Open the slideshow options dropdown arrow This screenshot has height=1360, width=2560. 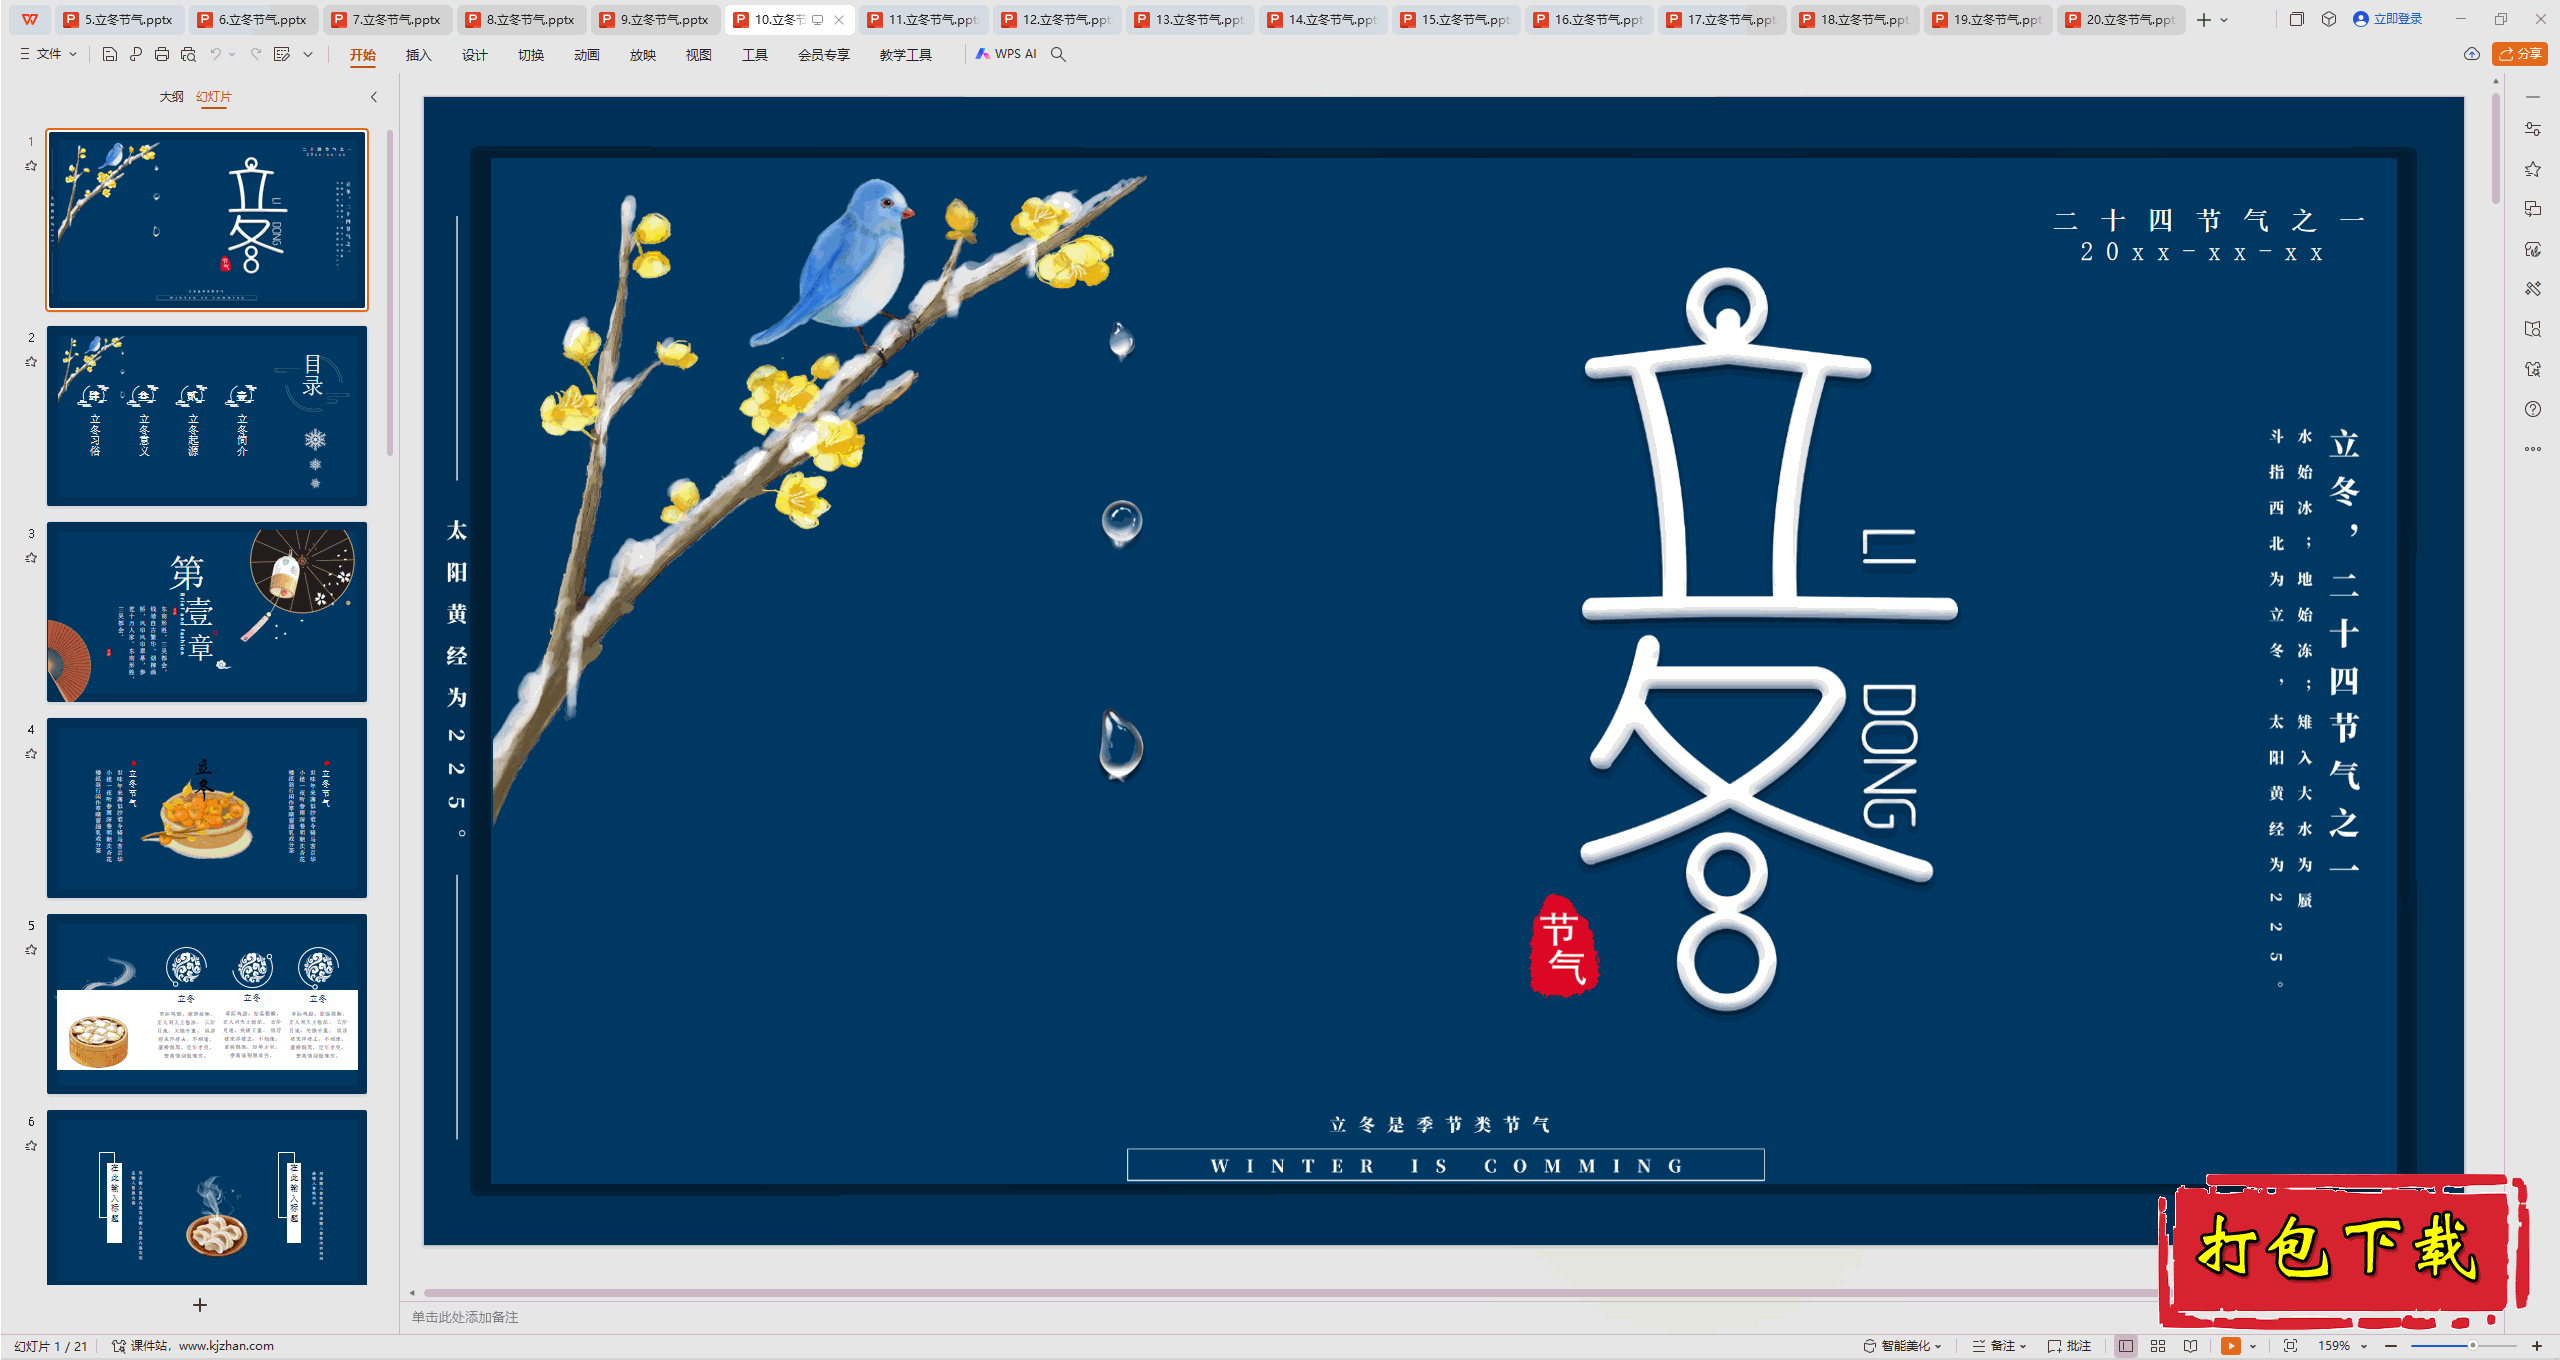2253,1346
